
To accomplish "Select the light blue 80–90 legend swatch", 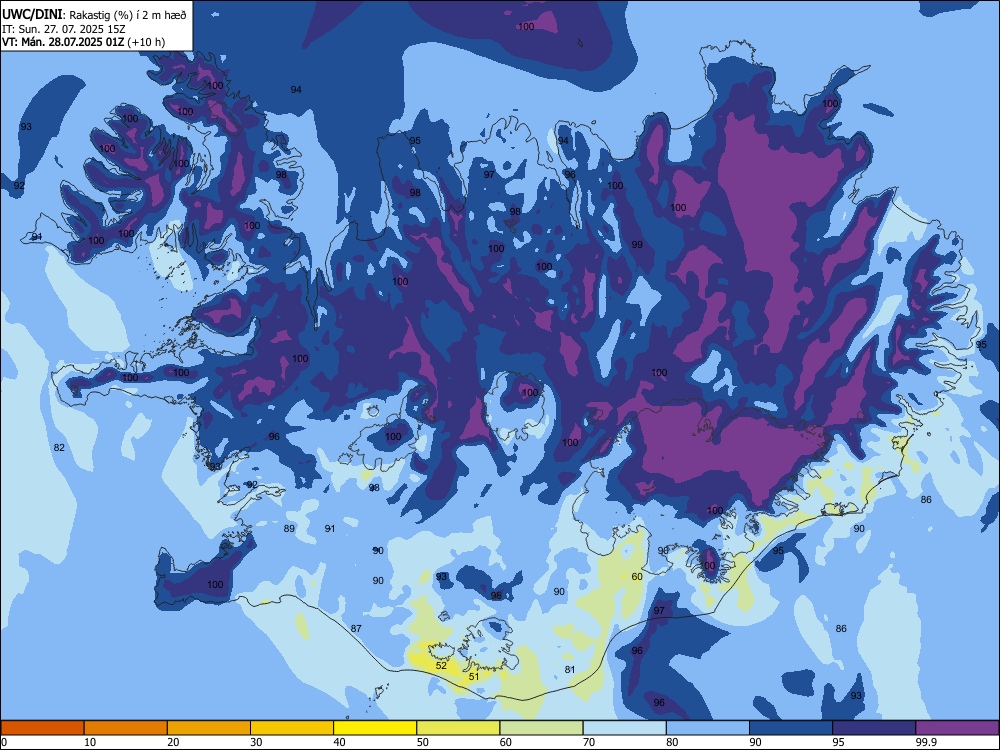I will pyautogui.click(x=708, y=728).
